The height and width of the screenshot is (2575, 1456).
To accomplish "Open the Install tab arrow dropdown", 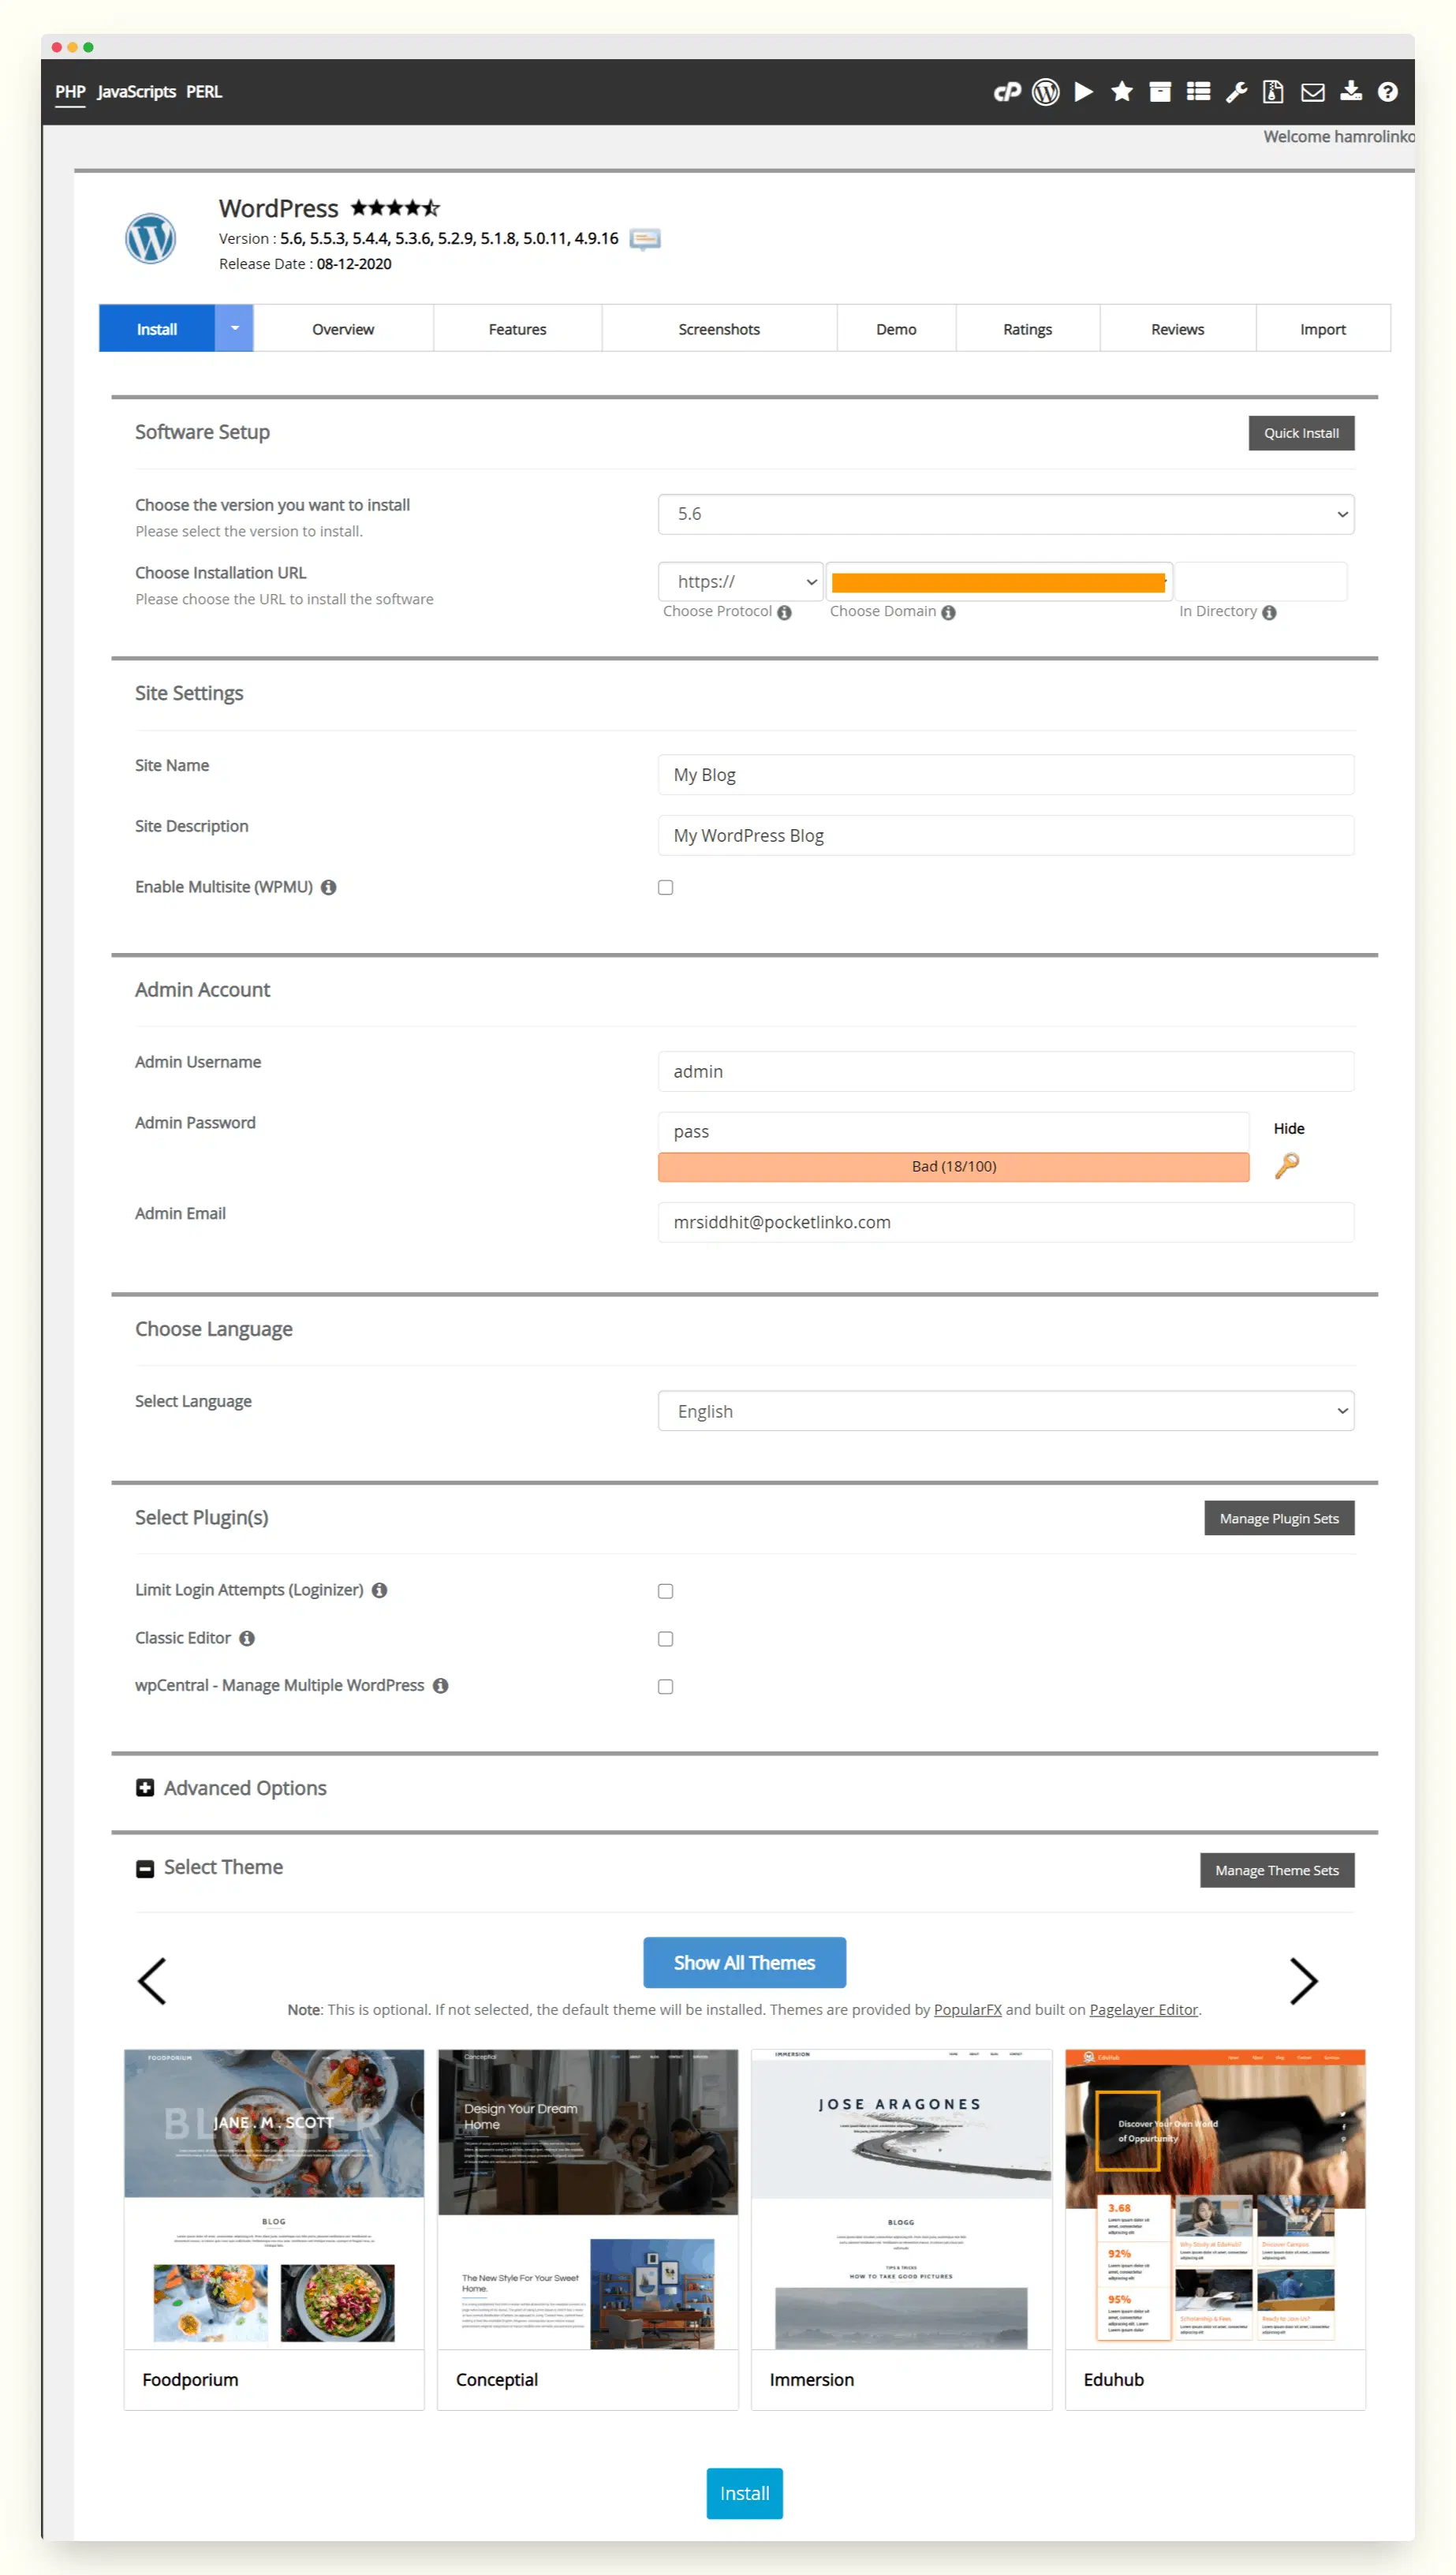I will 234,328.
